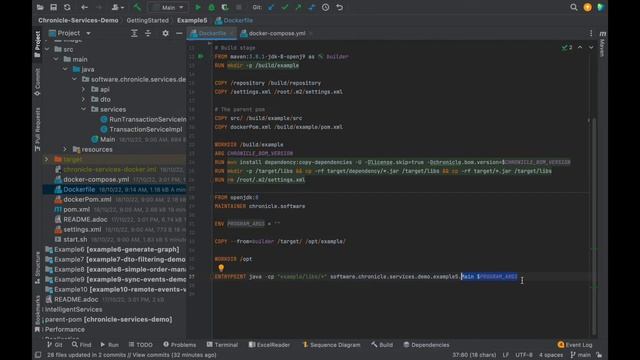Open the Build tool window tab
Viewport: 640px width, 360px height.
coord(382,345)
